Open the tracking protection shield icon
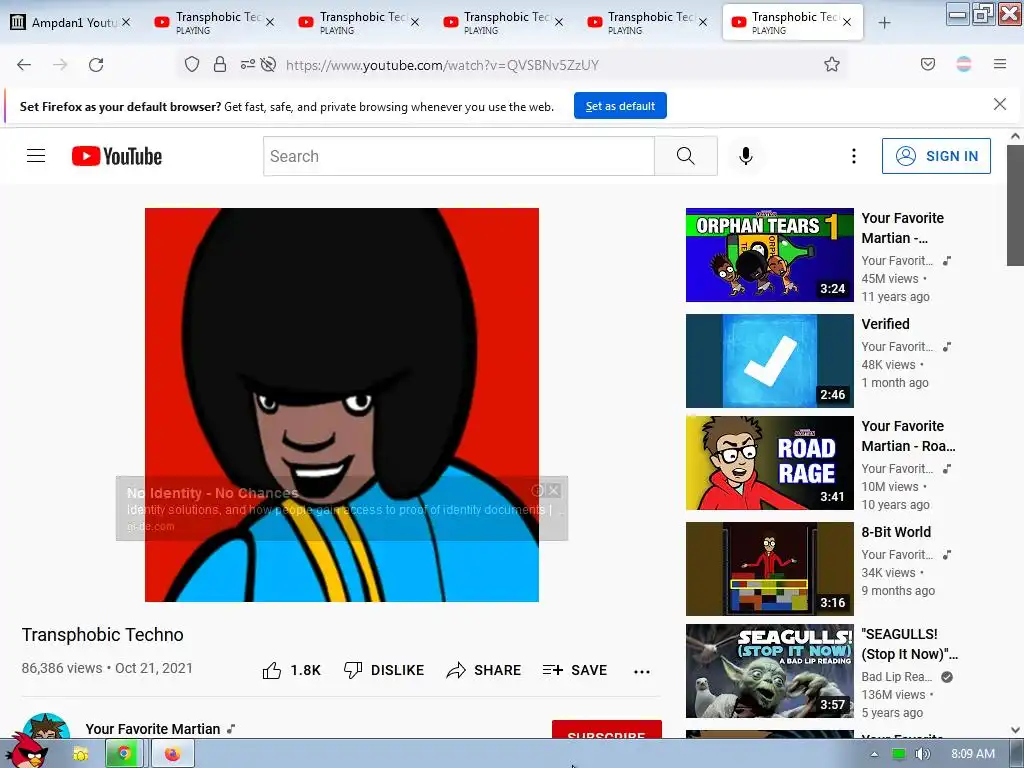 click(x=191, y=64)
